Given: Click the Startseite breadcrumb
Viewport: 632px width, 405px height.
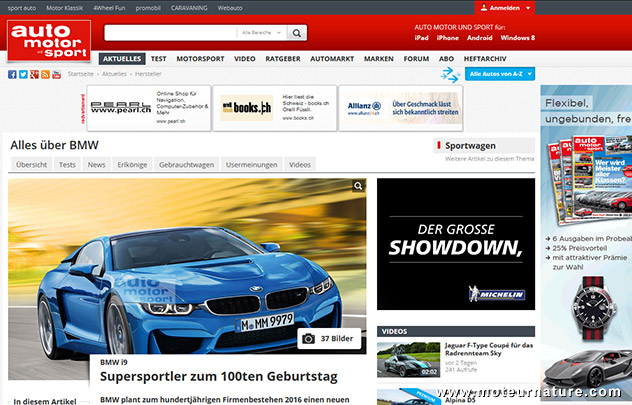Looking at the screenshot, I should (x=81, y=74).
